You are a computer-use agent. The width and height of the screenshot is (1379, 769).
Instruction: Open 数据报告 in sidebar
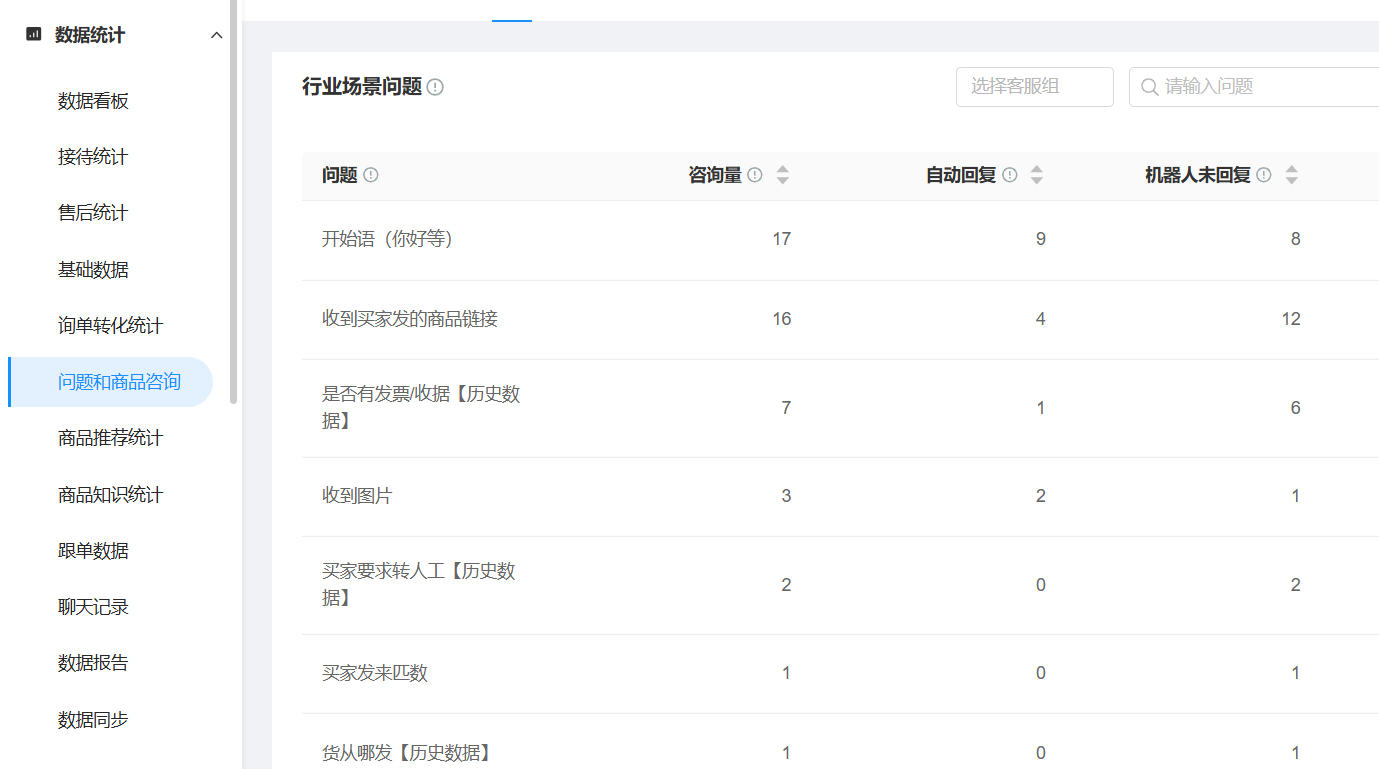[x=93, y=663]
